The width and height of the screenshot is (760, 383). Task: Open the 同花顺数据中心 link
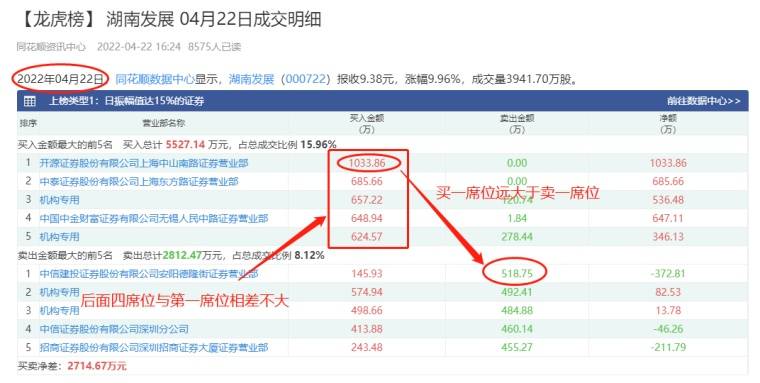[x=155, y=79]
